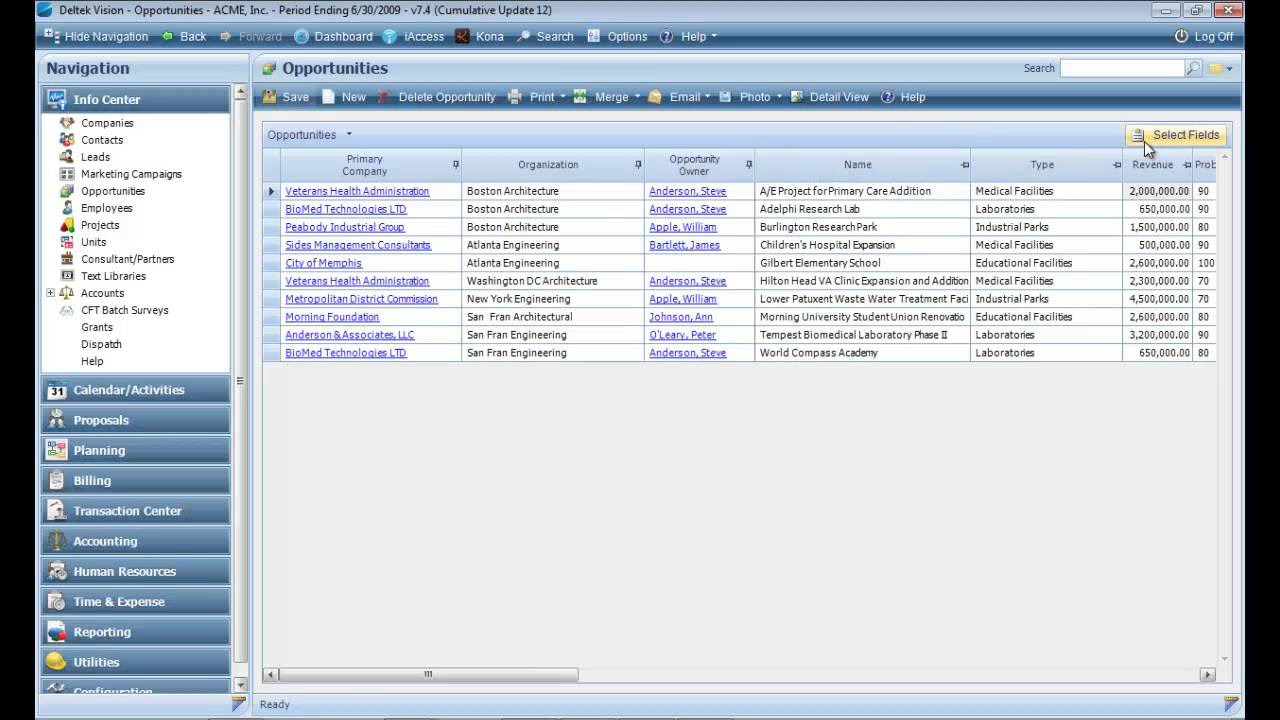
Task: Click the Search input field
Action: coord(1122,68)
